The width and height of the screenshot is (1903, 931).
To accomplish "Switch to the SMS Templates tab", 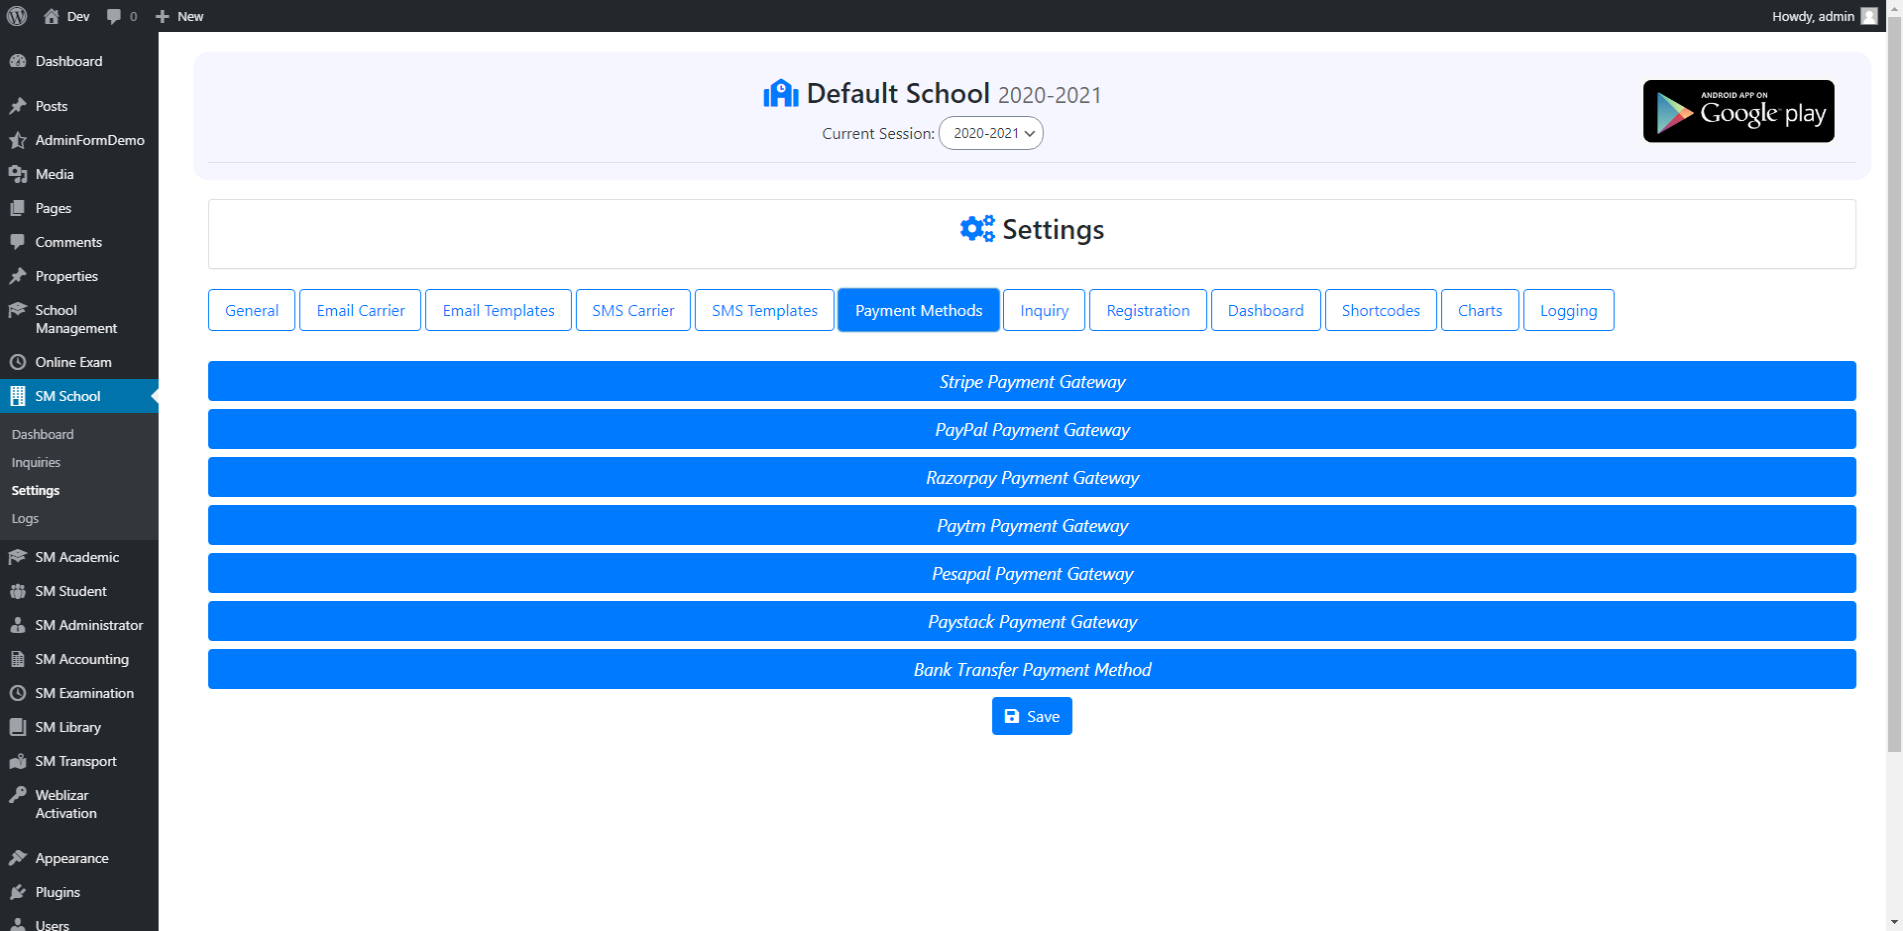I will 764,310.
